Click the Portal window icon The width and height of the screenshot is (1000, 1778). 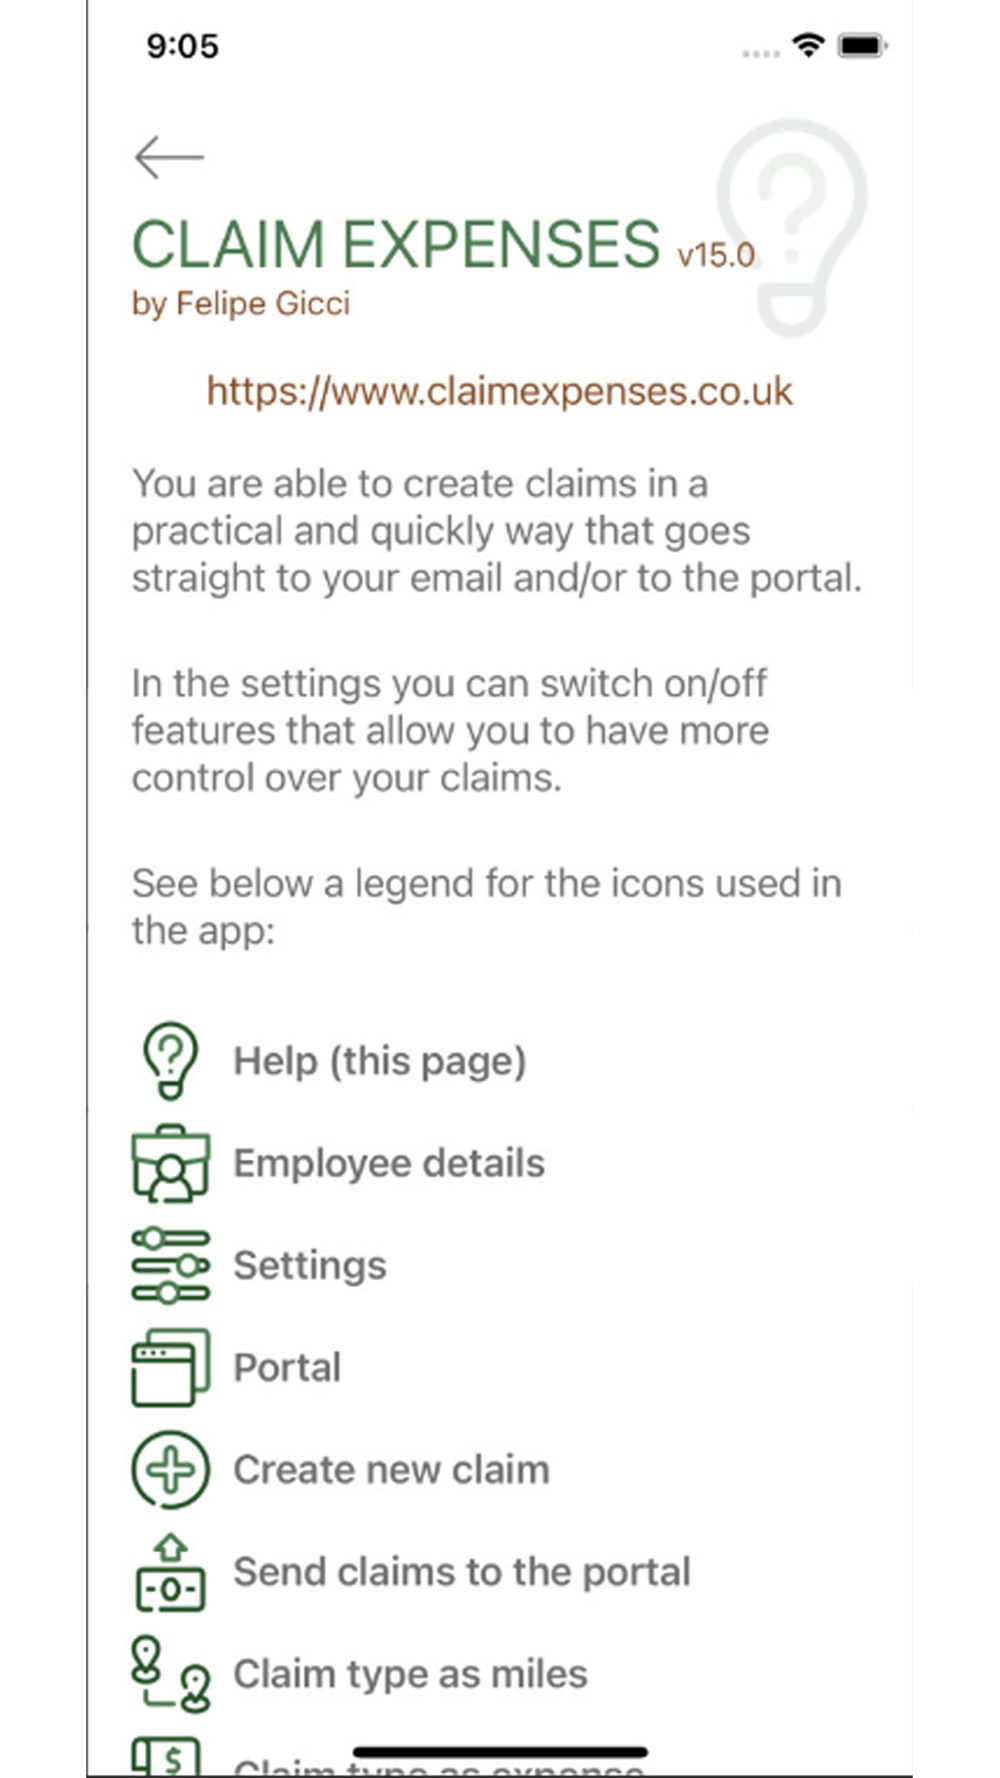pos(171,1367)
